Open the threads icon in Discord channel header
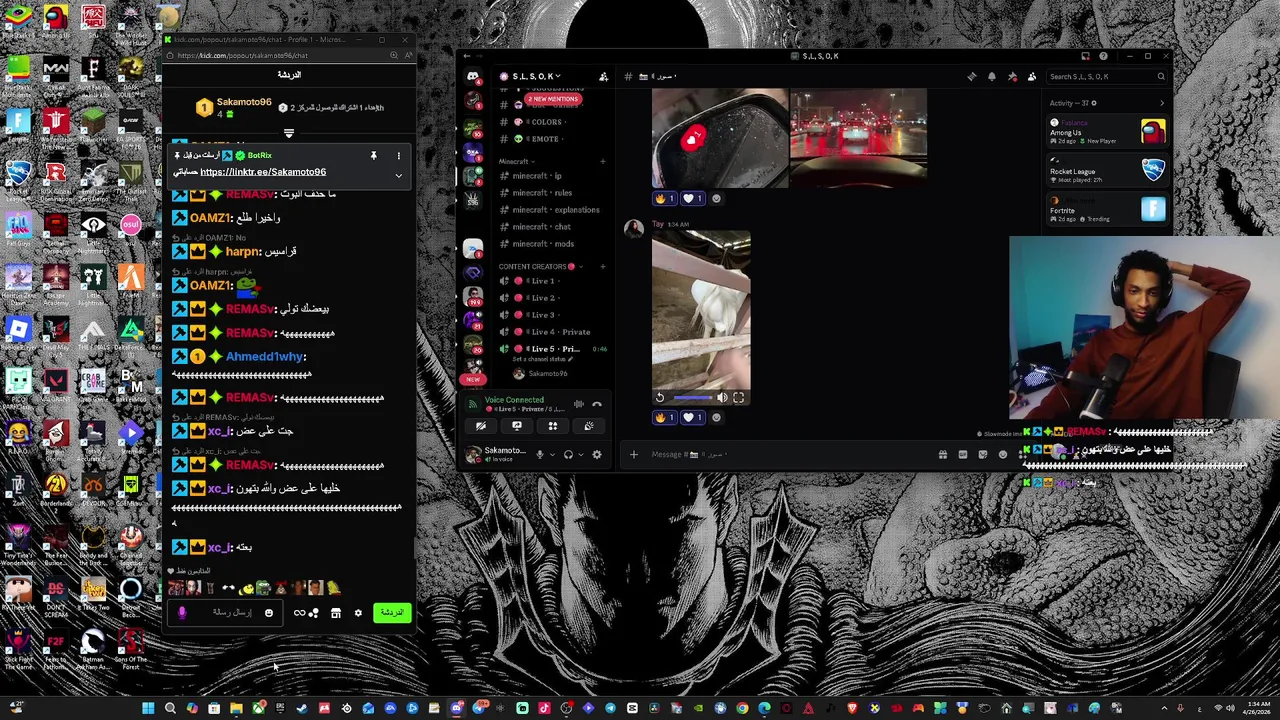1280x720 pixels. click(x=972, y=76)
